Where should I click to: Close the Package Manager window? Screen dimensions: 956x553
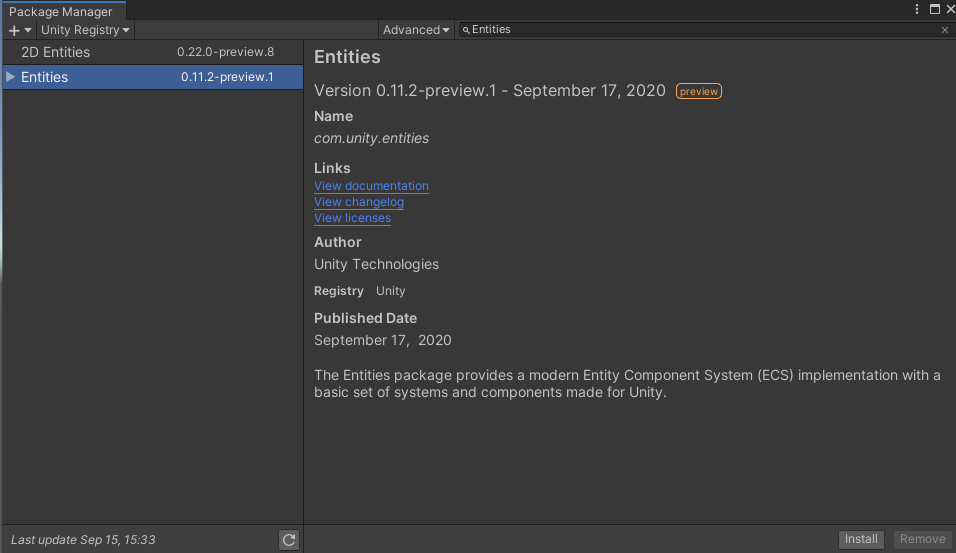tap(950, 9)
